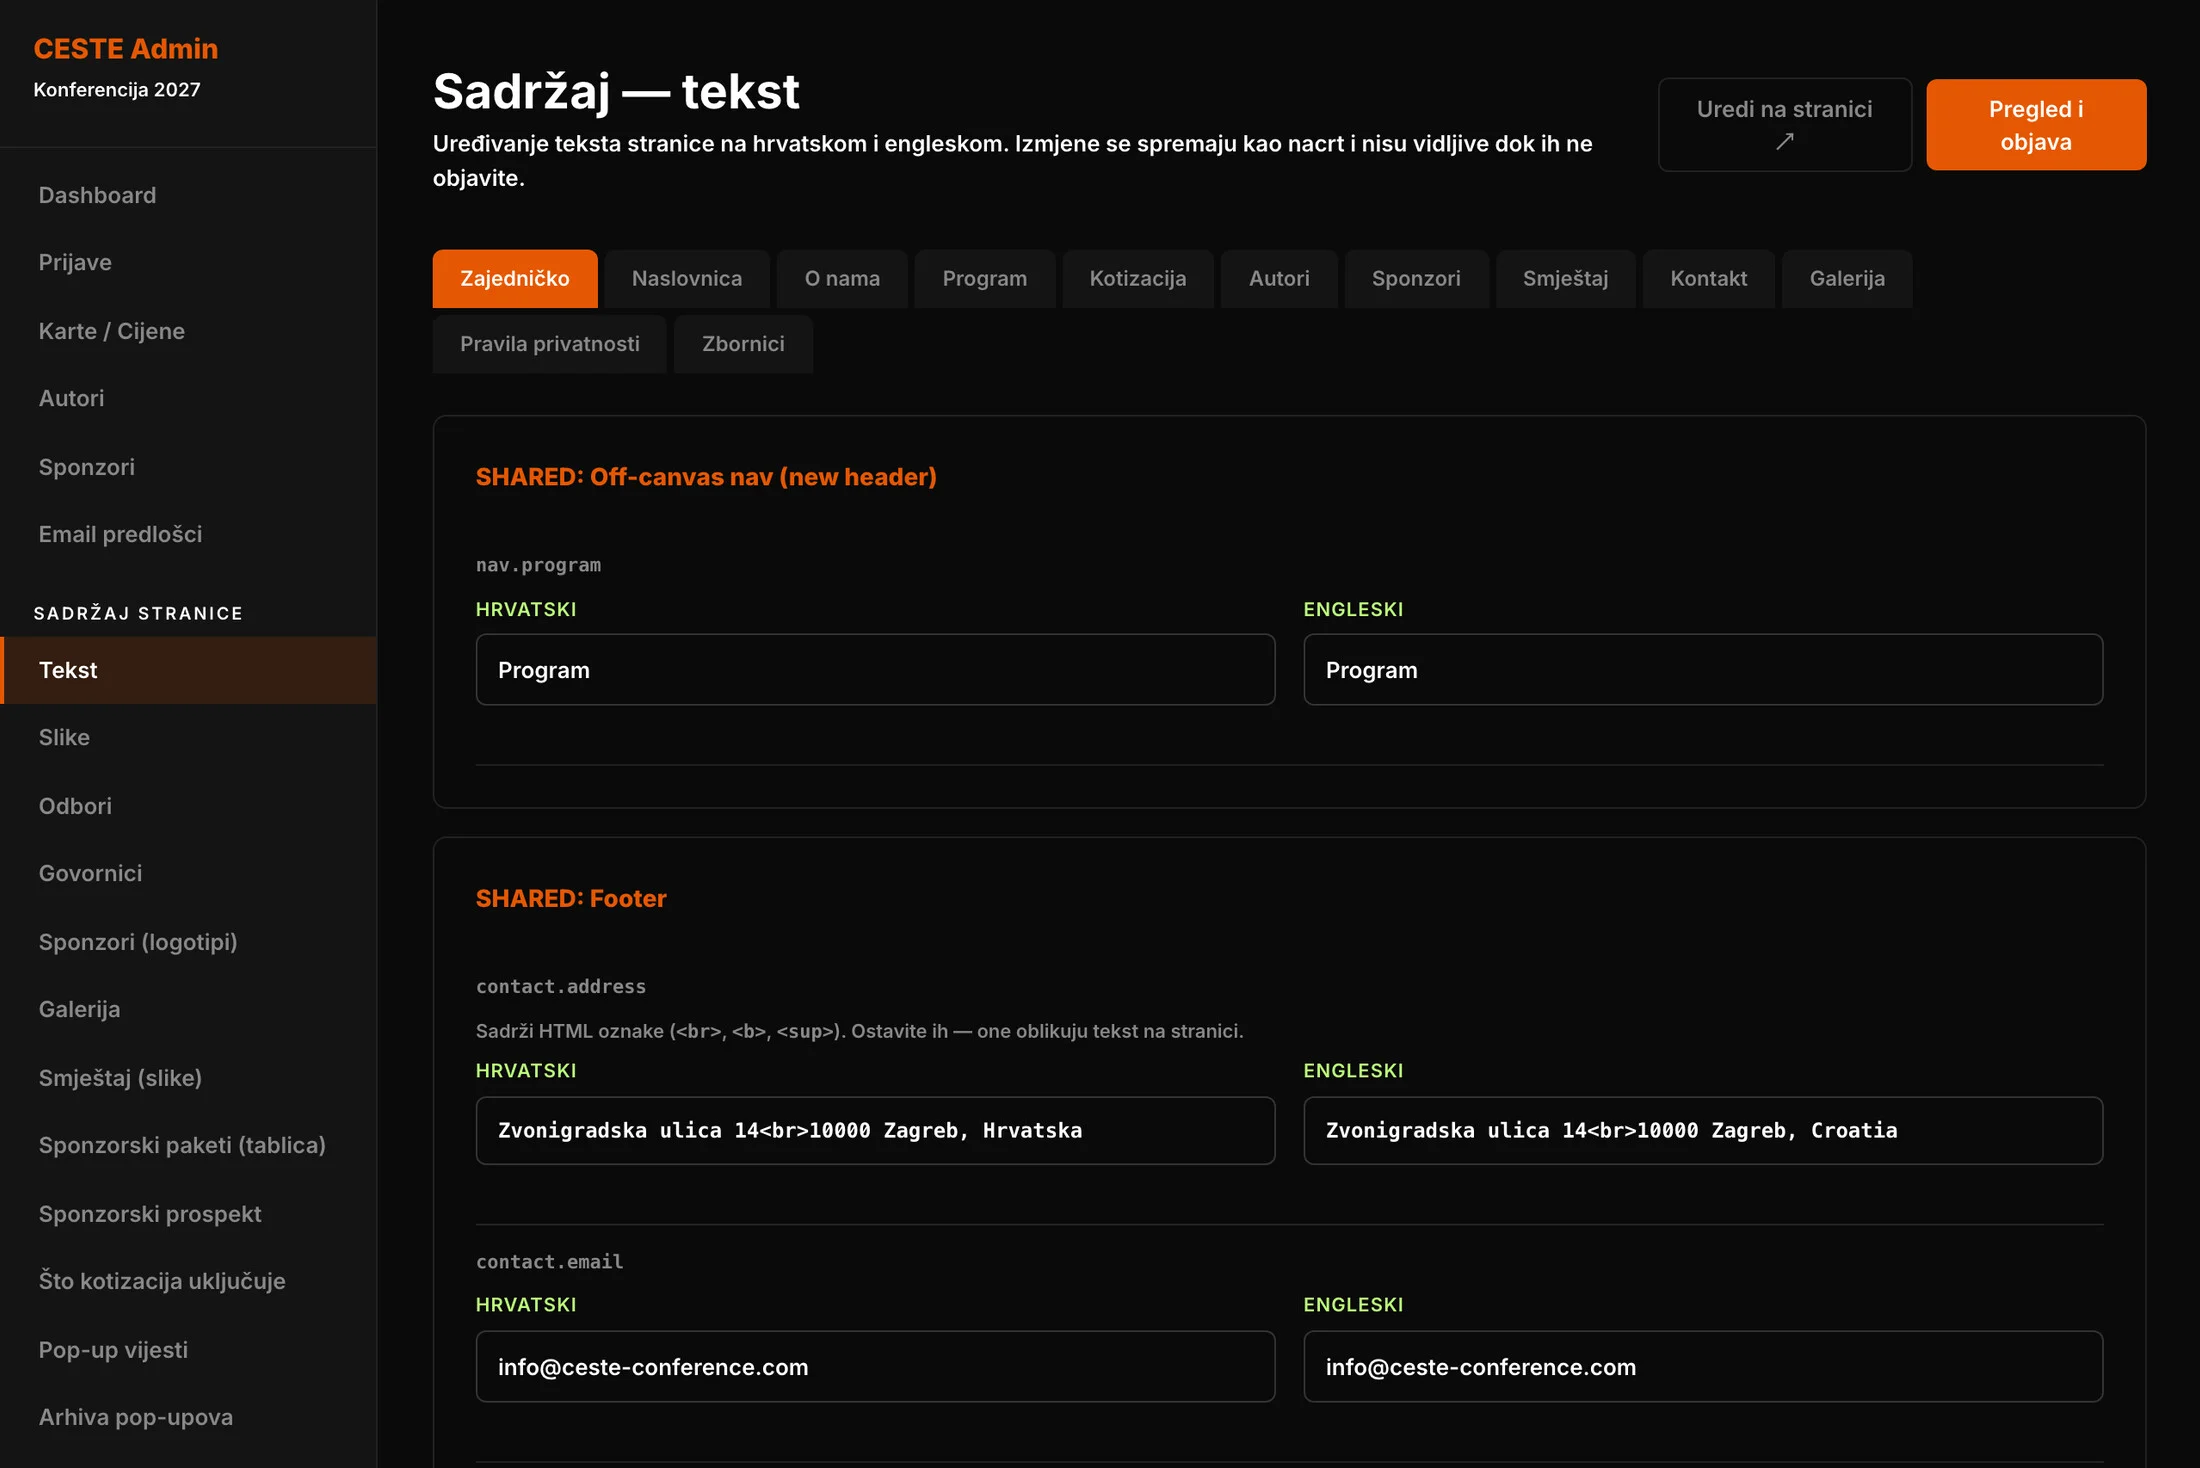This screenshot has height=1468, width=2200.
Task: Open the Pravila privatnosti tab
Action: (x=549, y=344)
